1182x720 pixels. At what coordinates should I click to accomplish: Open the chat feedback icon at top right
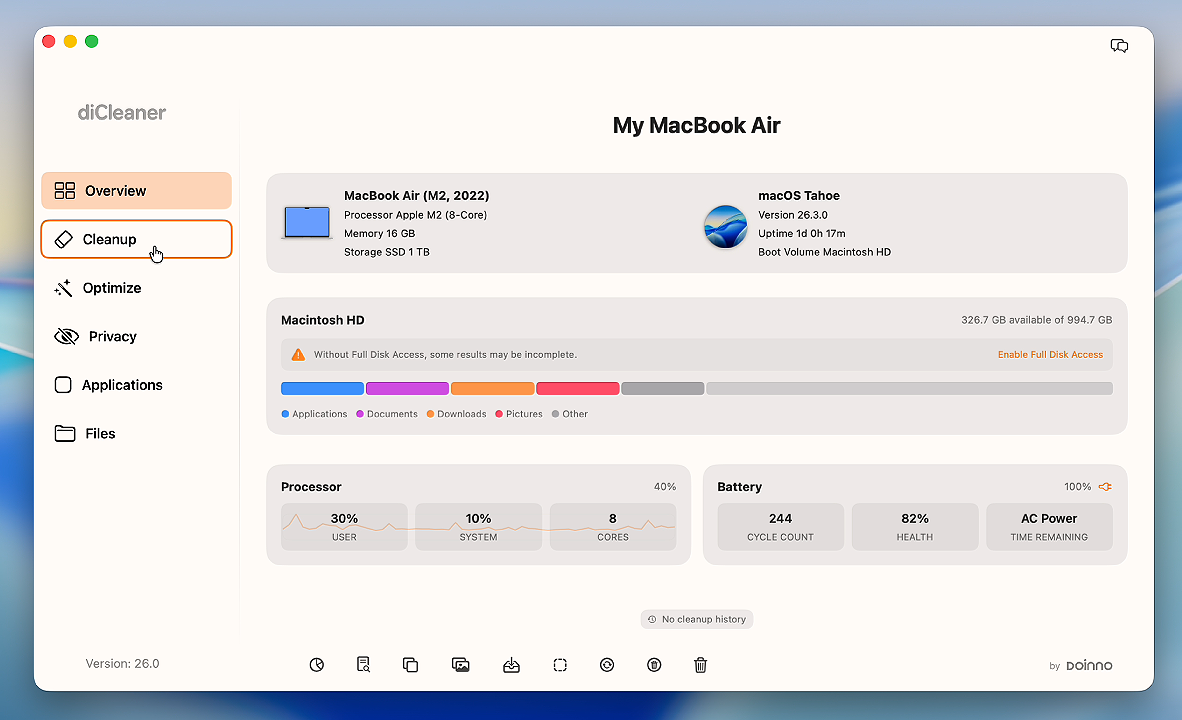click(x=1119, y=46)
